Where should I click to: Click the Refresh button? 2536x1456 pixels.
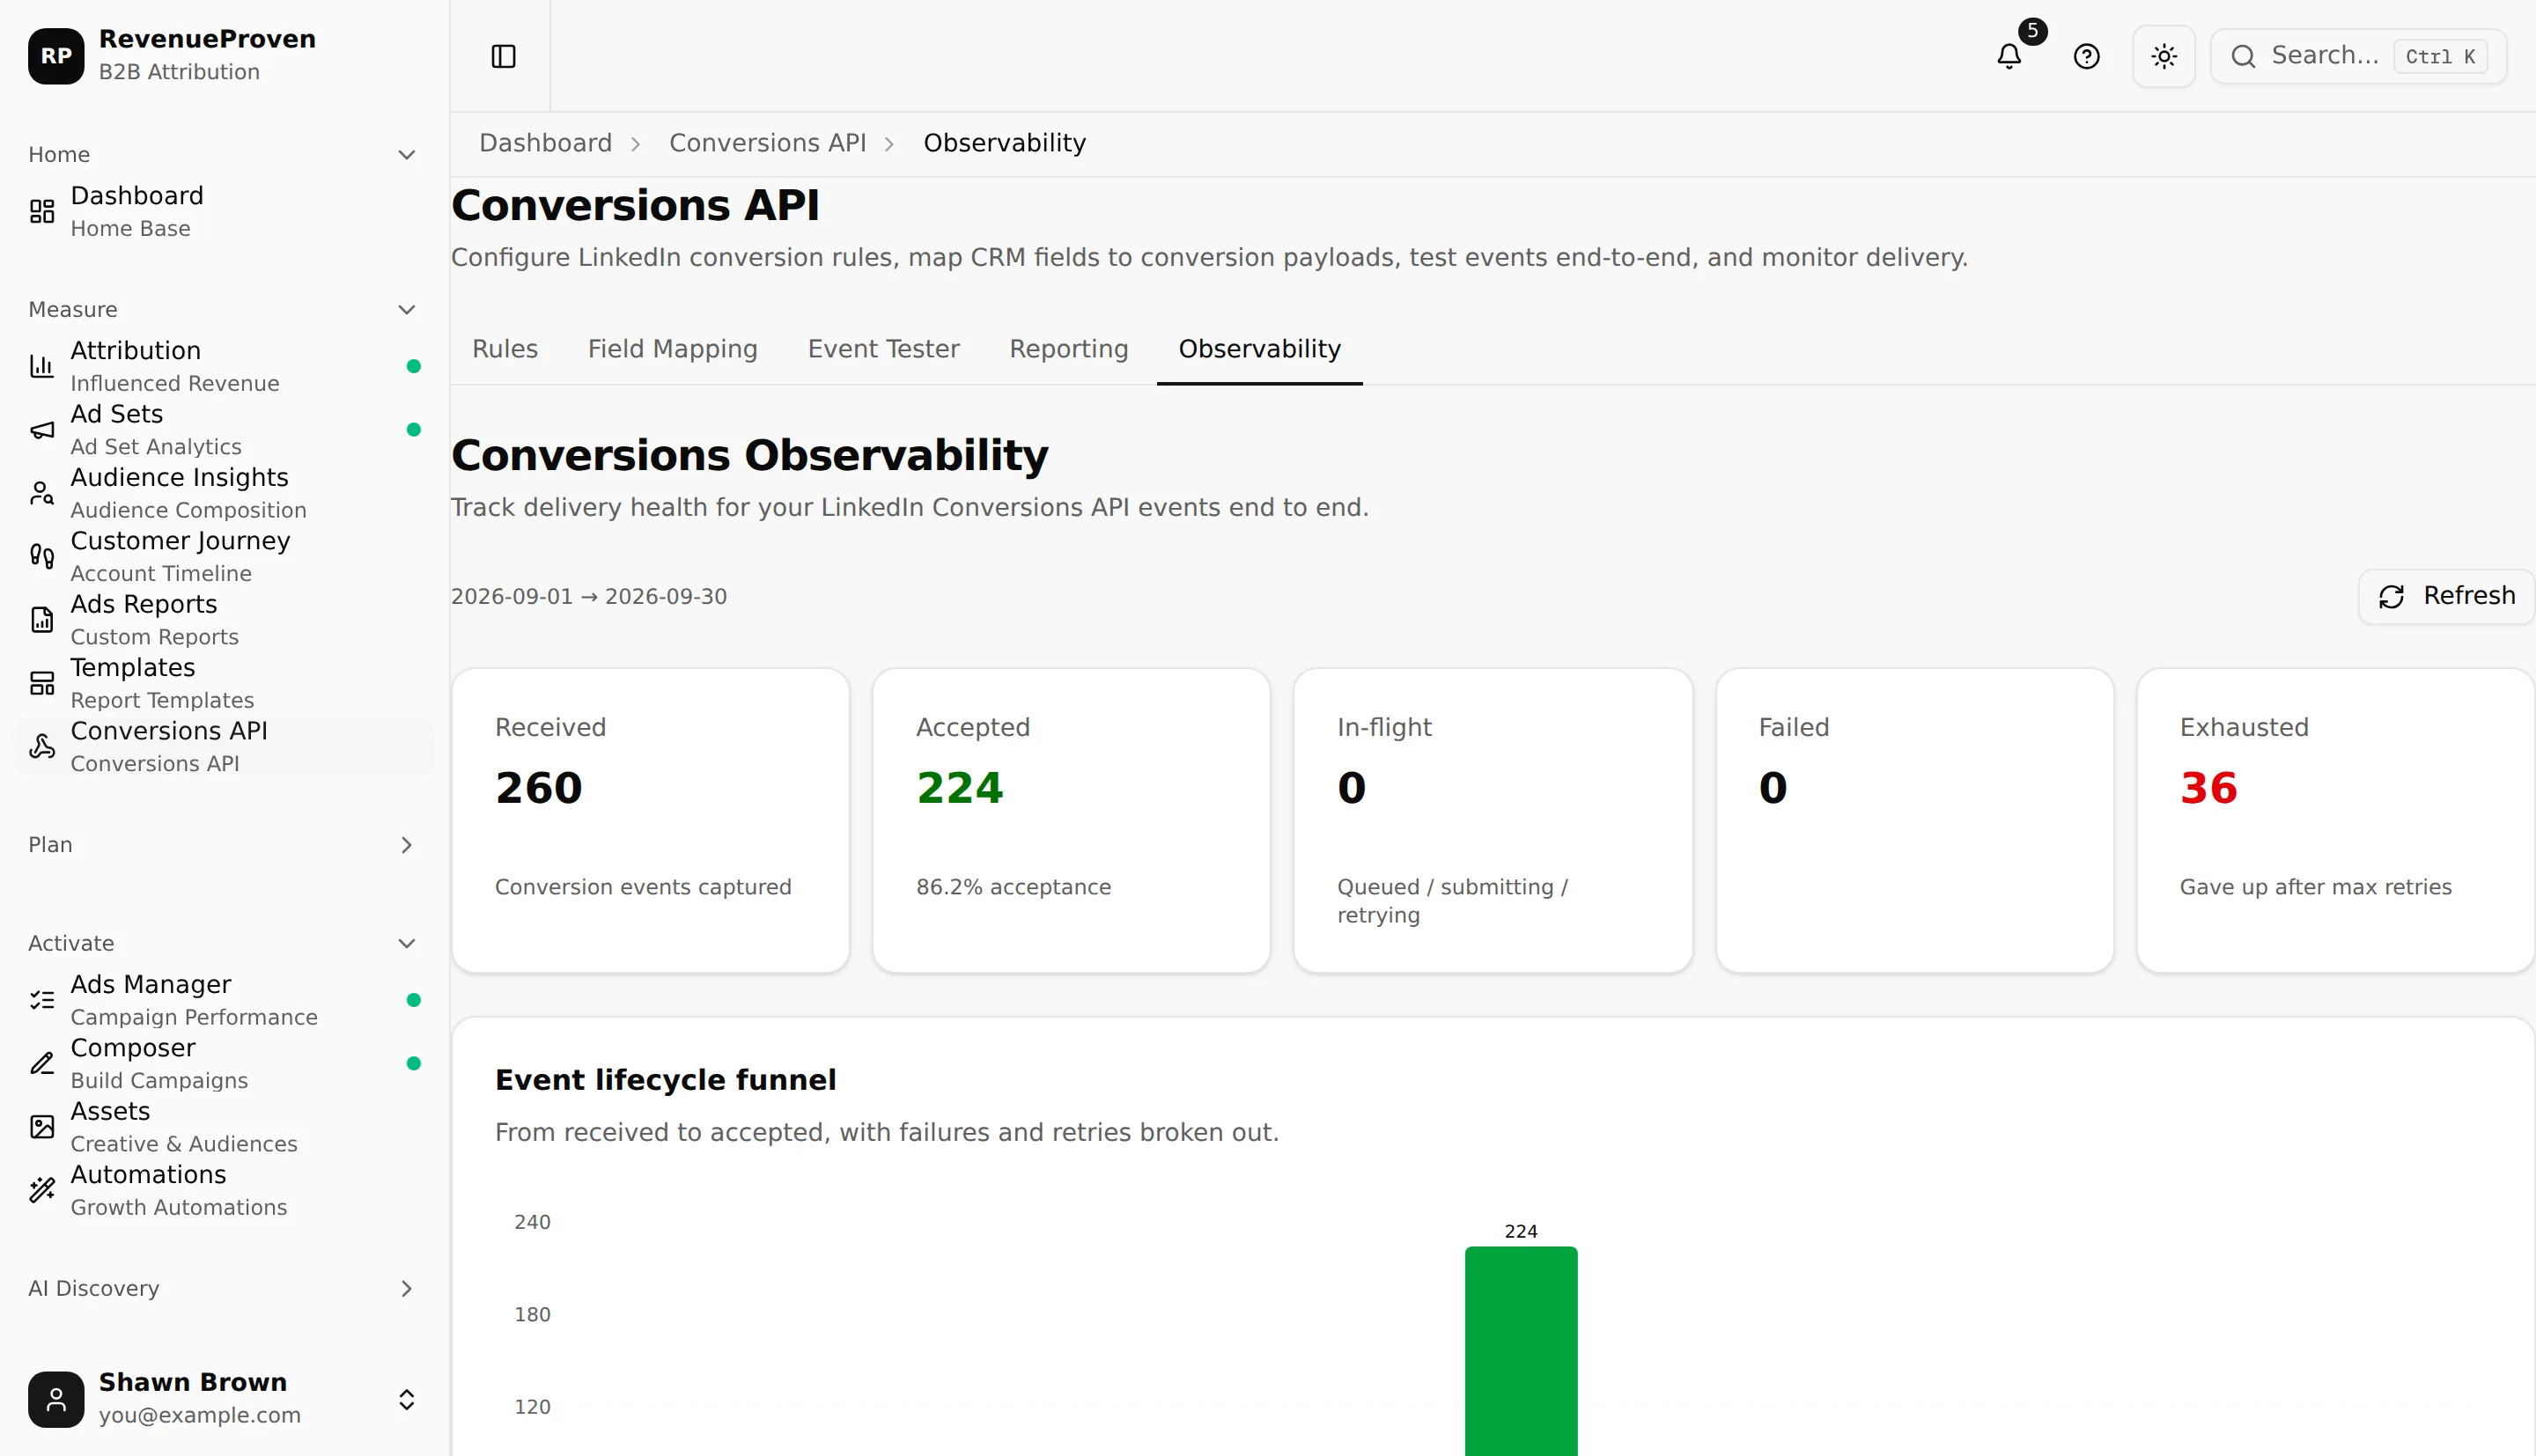coord(2446,597)
